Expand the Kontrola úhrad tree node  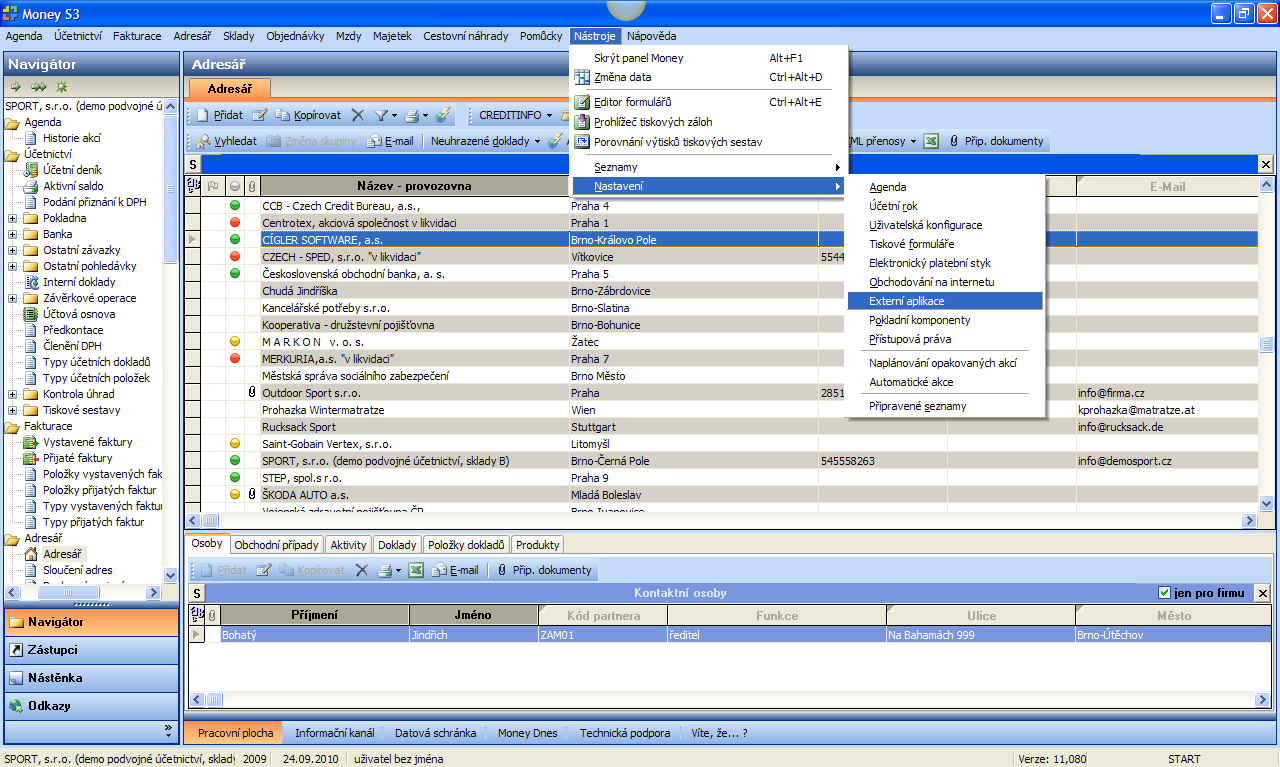tap(12, 394)
